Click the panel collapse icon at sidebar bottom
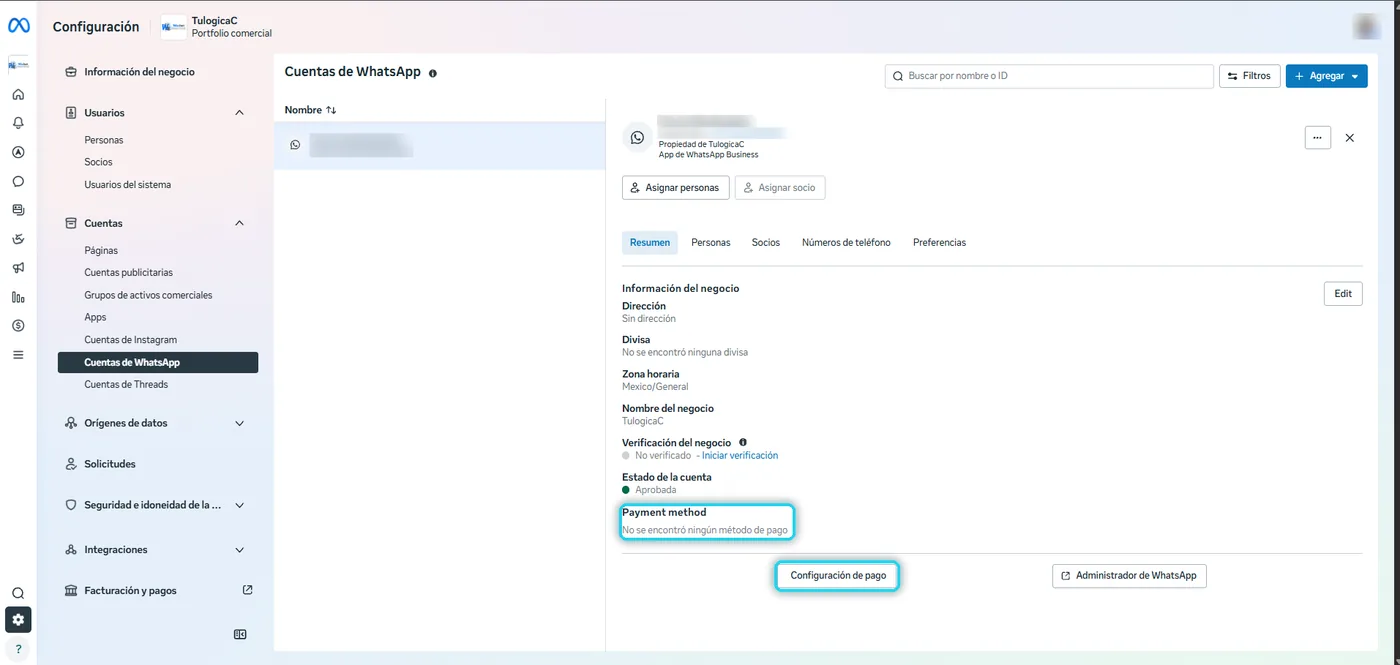 240,634
